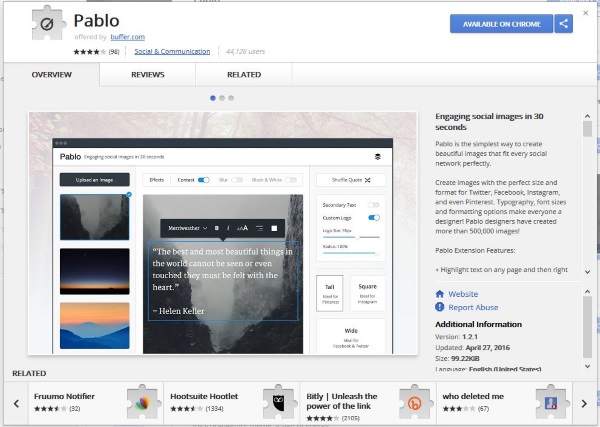Select the Wide size option
Image resolution: width=600 pixels, height=427 pixels.
351,337
